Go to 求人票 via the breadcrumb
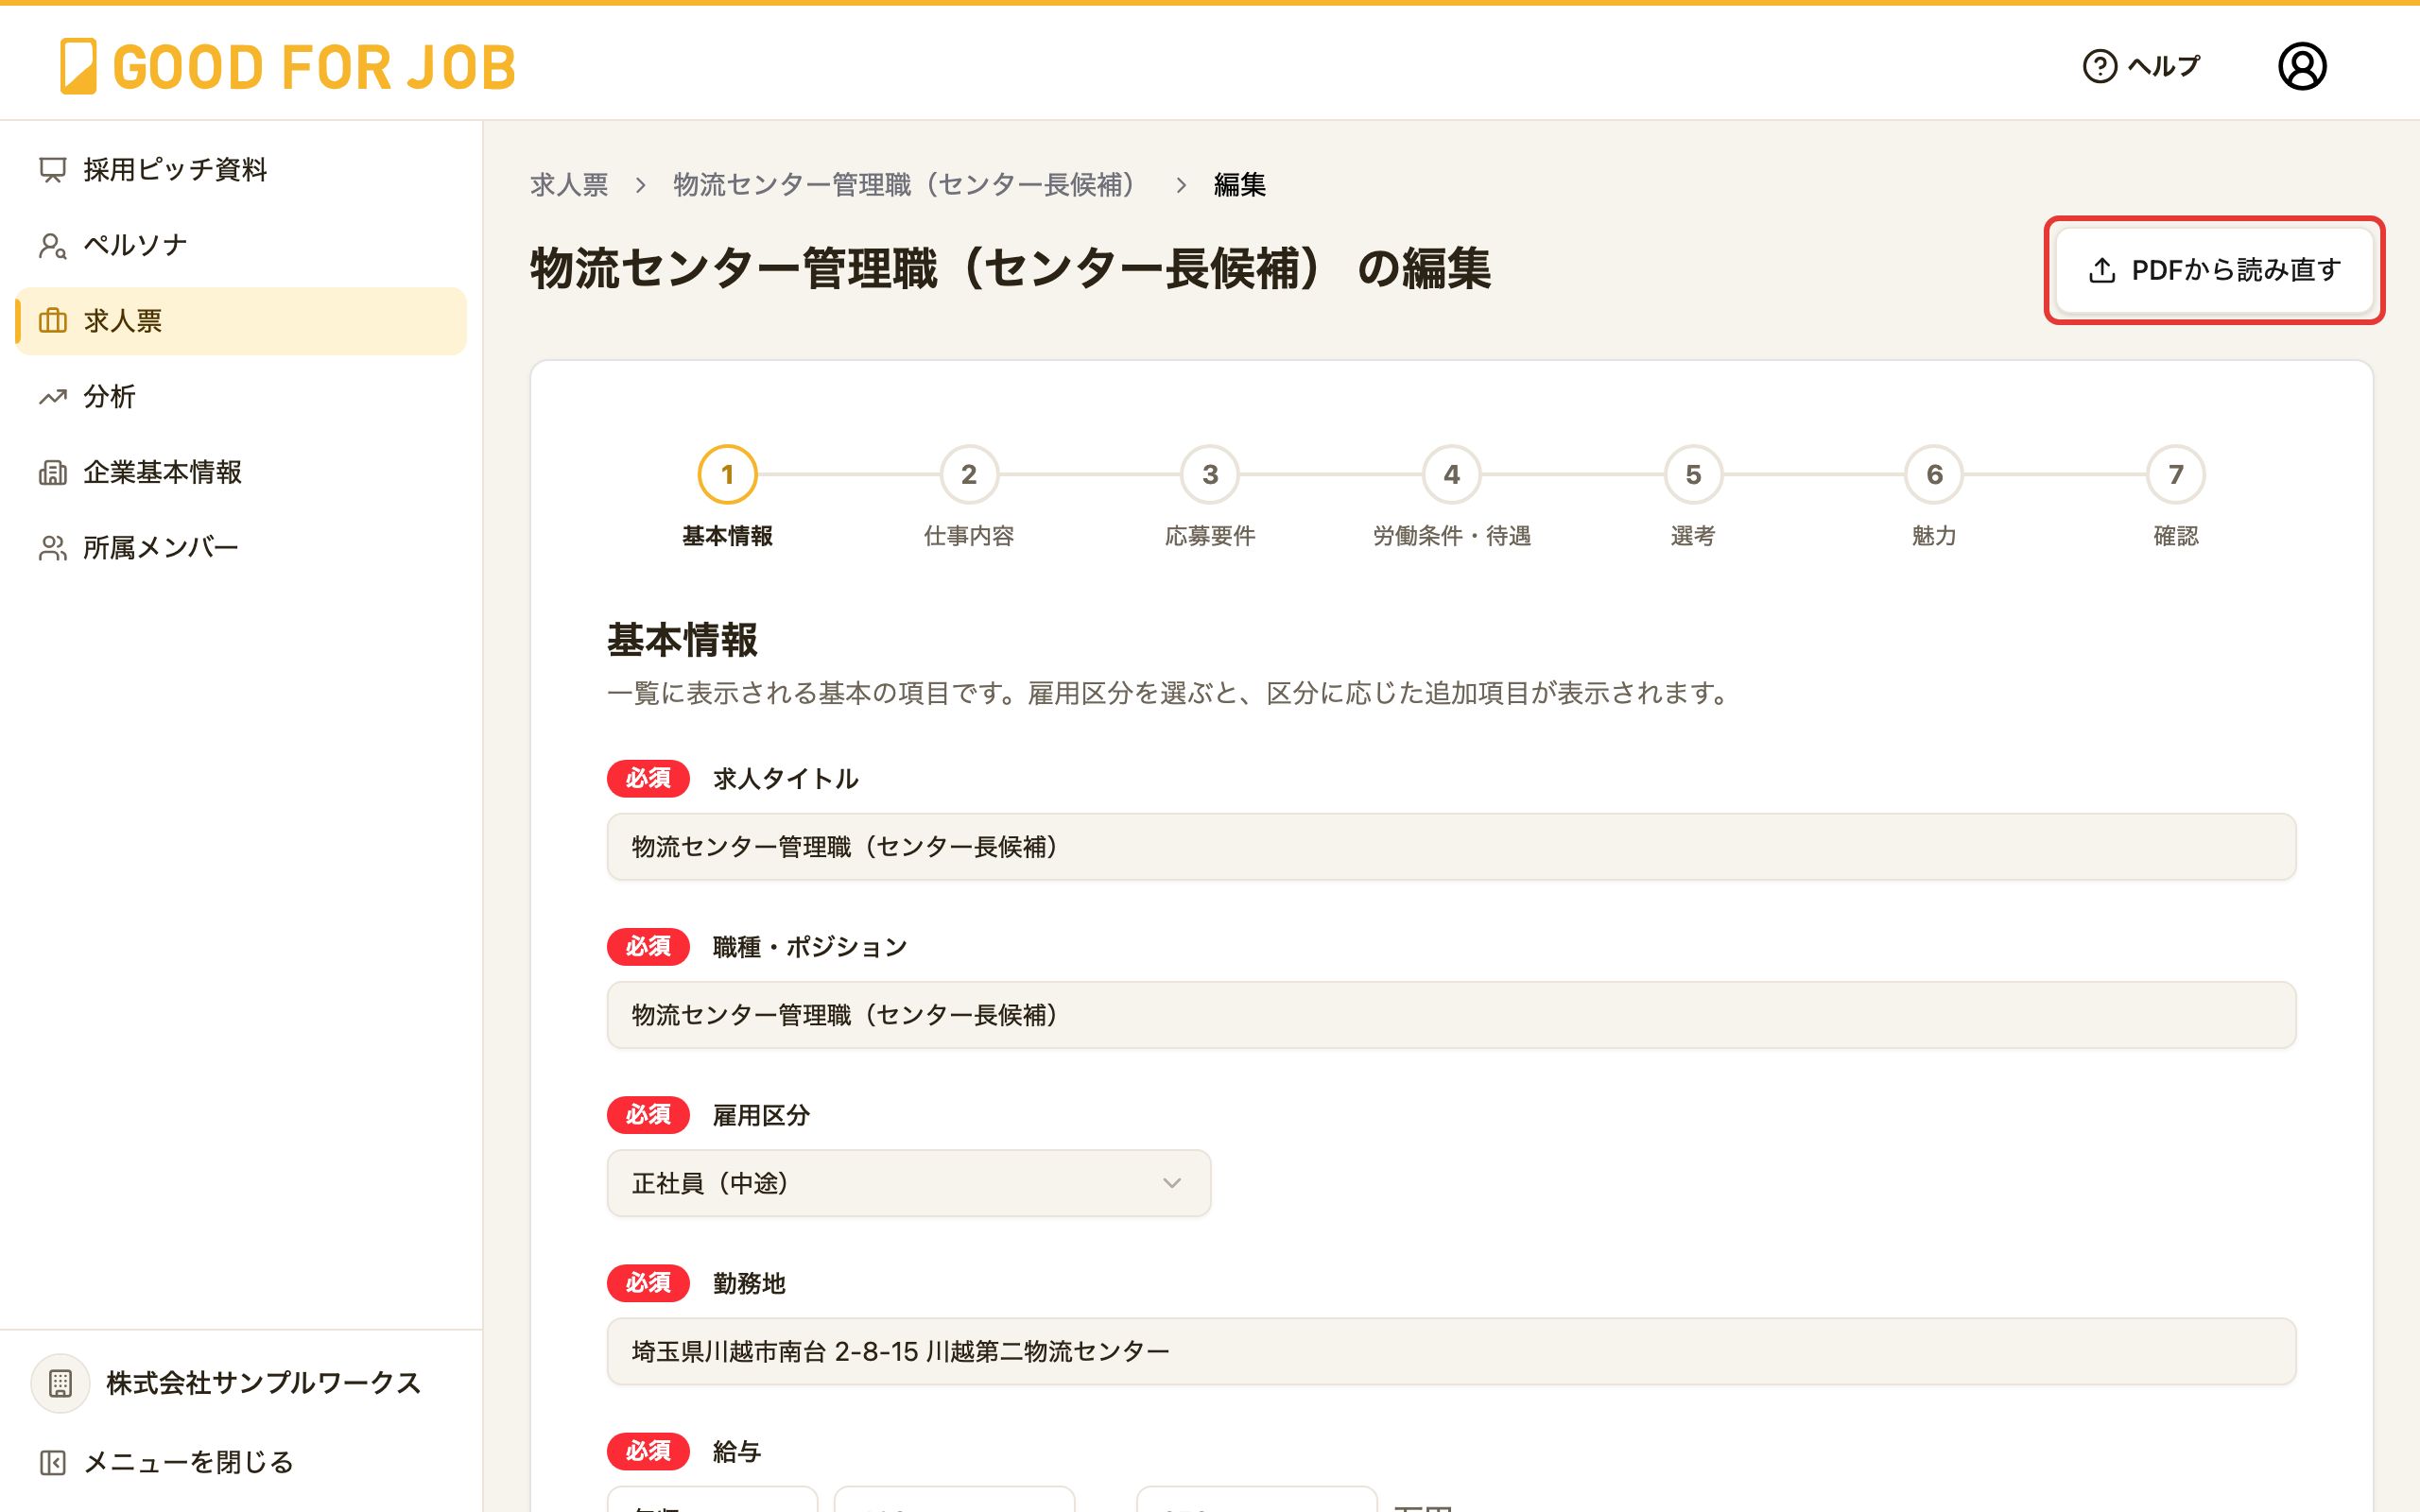 569,185
